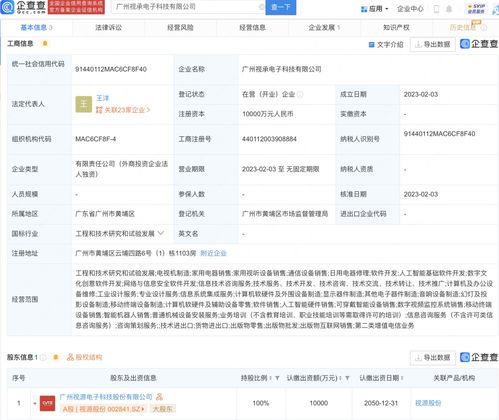Viewport: 499px width, 420px height.
Task: Sort by 认缴出资日期 column arrows
Action: tap(402, 378)
